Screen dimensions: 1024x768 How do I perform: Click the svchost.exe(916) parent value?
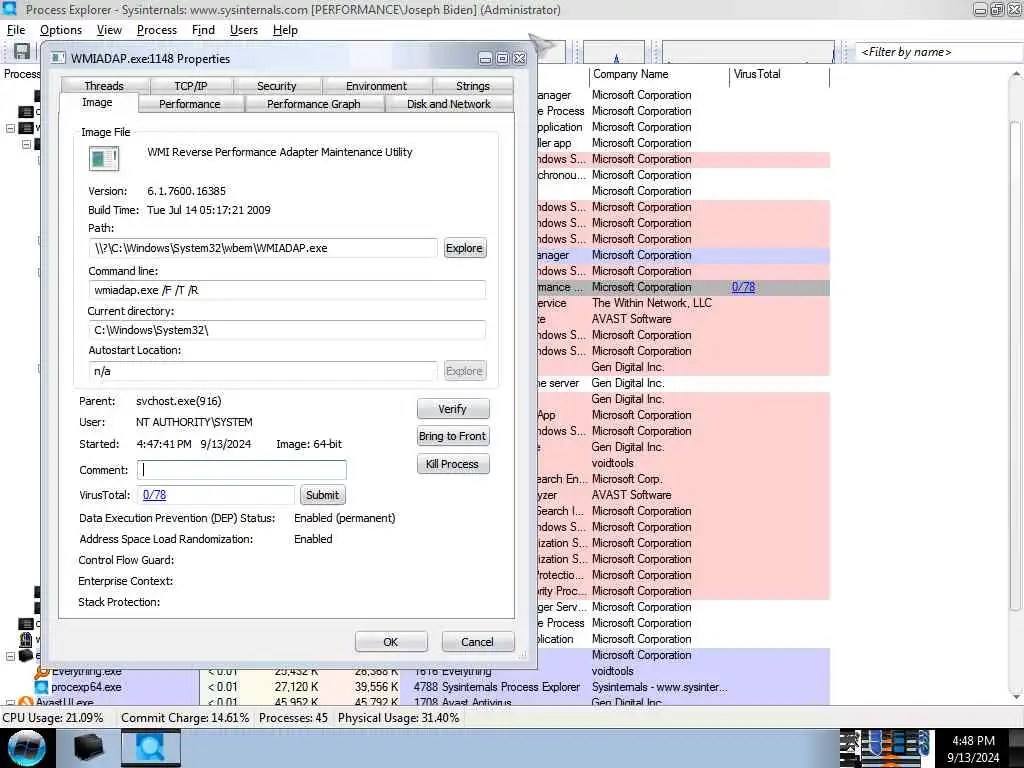point(178,401)
